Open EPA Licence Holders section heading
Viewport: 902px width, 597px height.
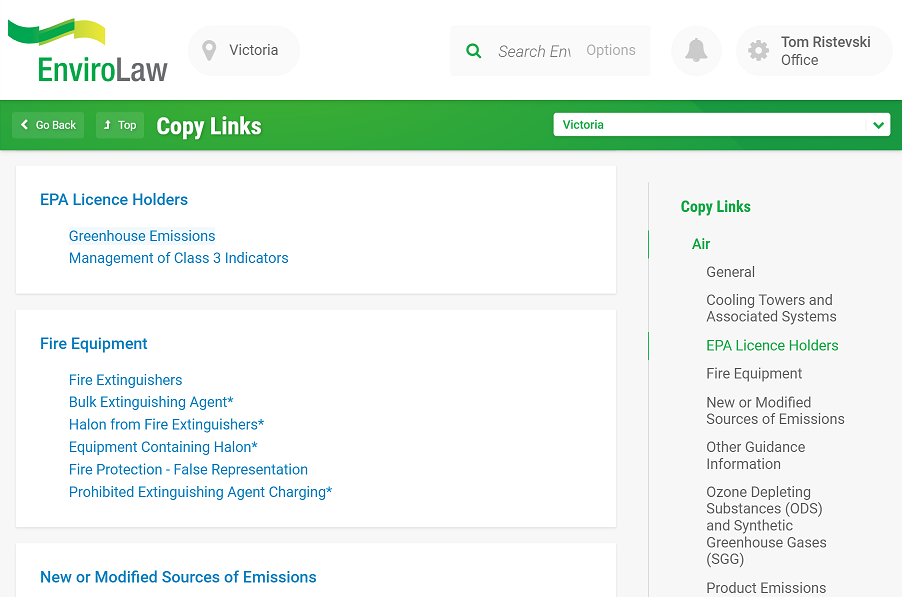114,200
